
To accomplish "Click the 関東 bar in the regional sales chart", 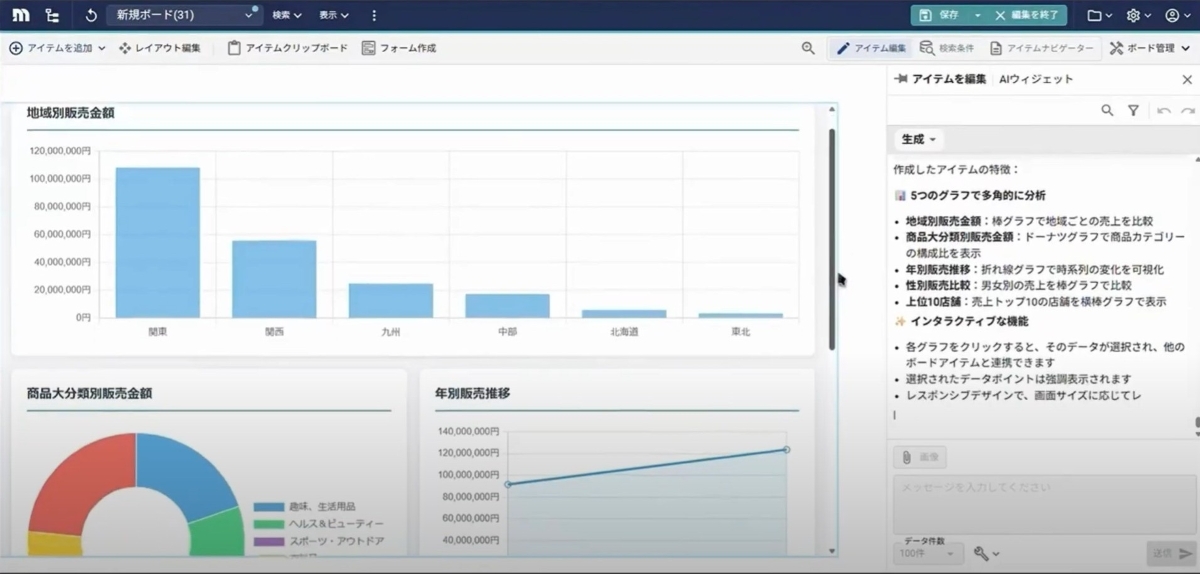I will click(x=157, y=242).
